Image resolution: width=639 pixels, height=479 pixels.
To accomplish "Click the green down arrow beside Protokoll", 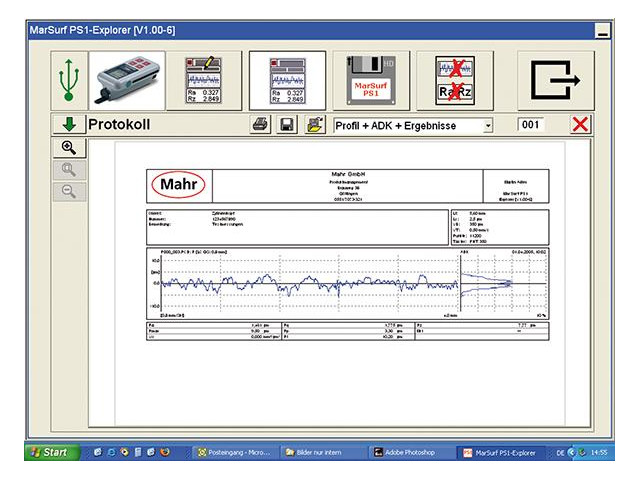I will point(69,124).
